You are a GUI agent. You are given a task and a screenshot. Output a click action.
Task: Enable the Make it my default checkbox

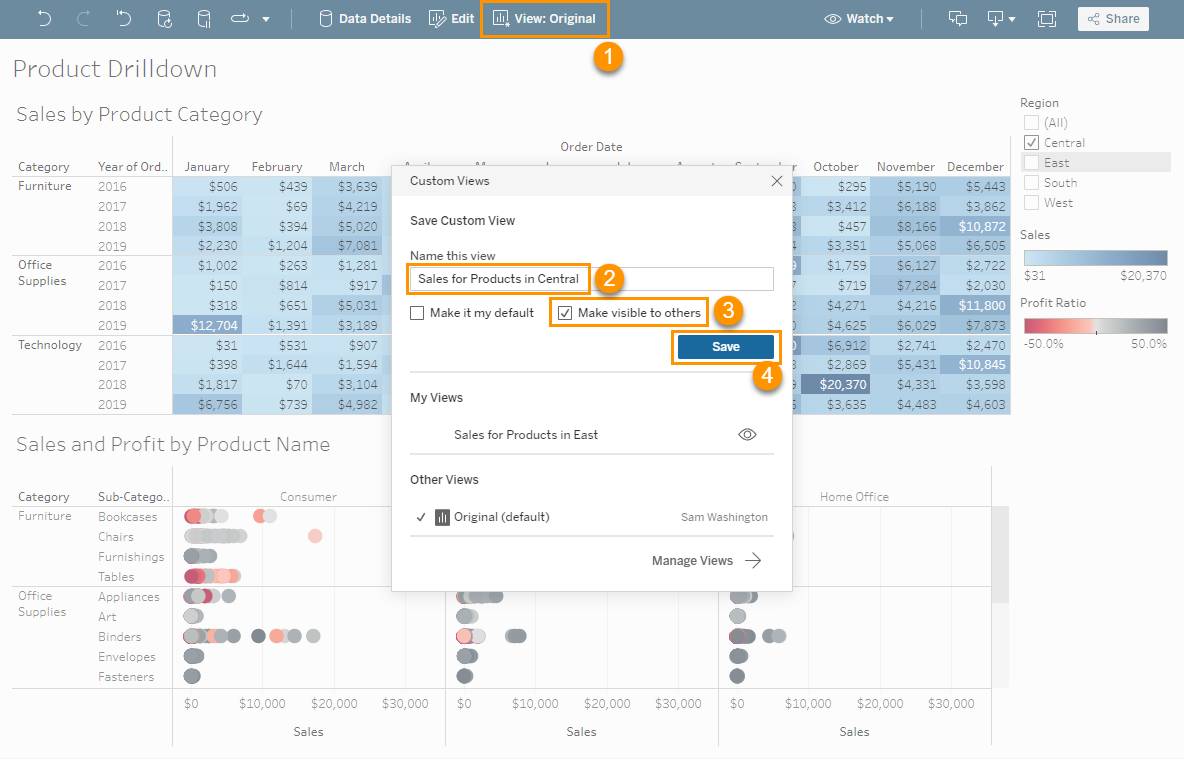click(416, 313)
